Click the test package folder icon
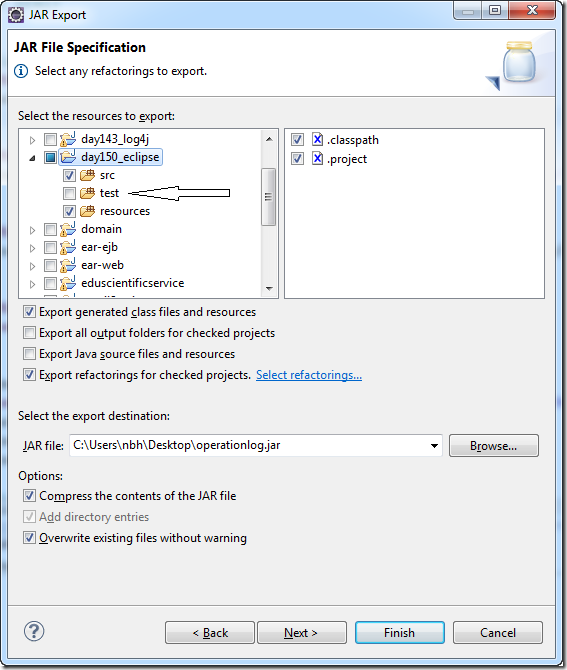The width and height of the screenshot is (567, 670). [87, 193]
